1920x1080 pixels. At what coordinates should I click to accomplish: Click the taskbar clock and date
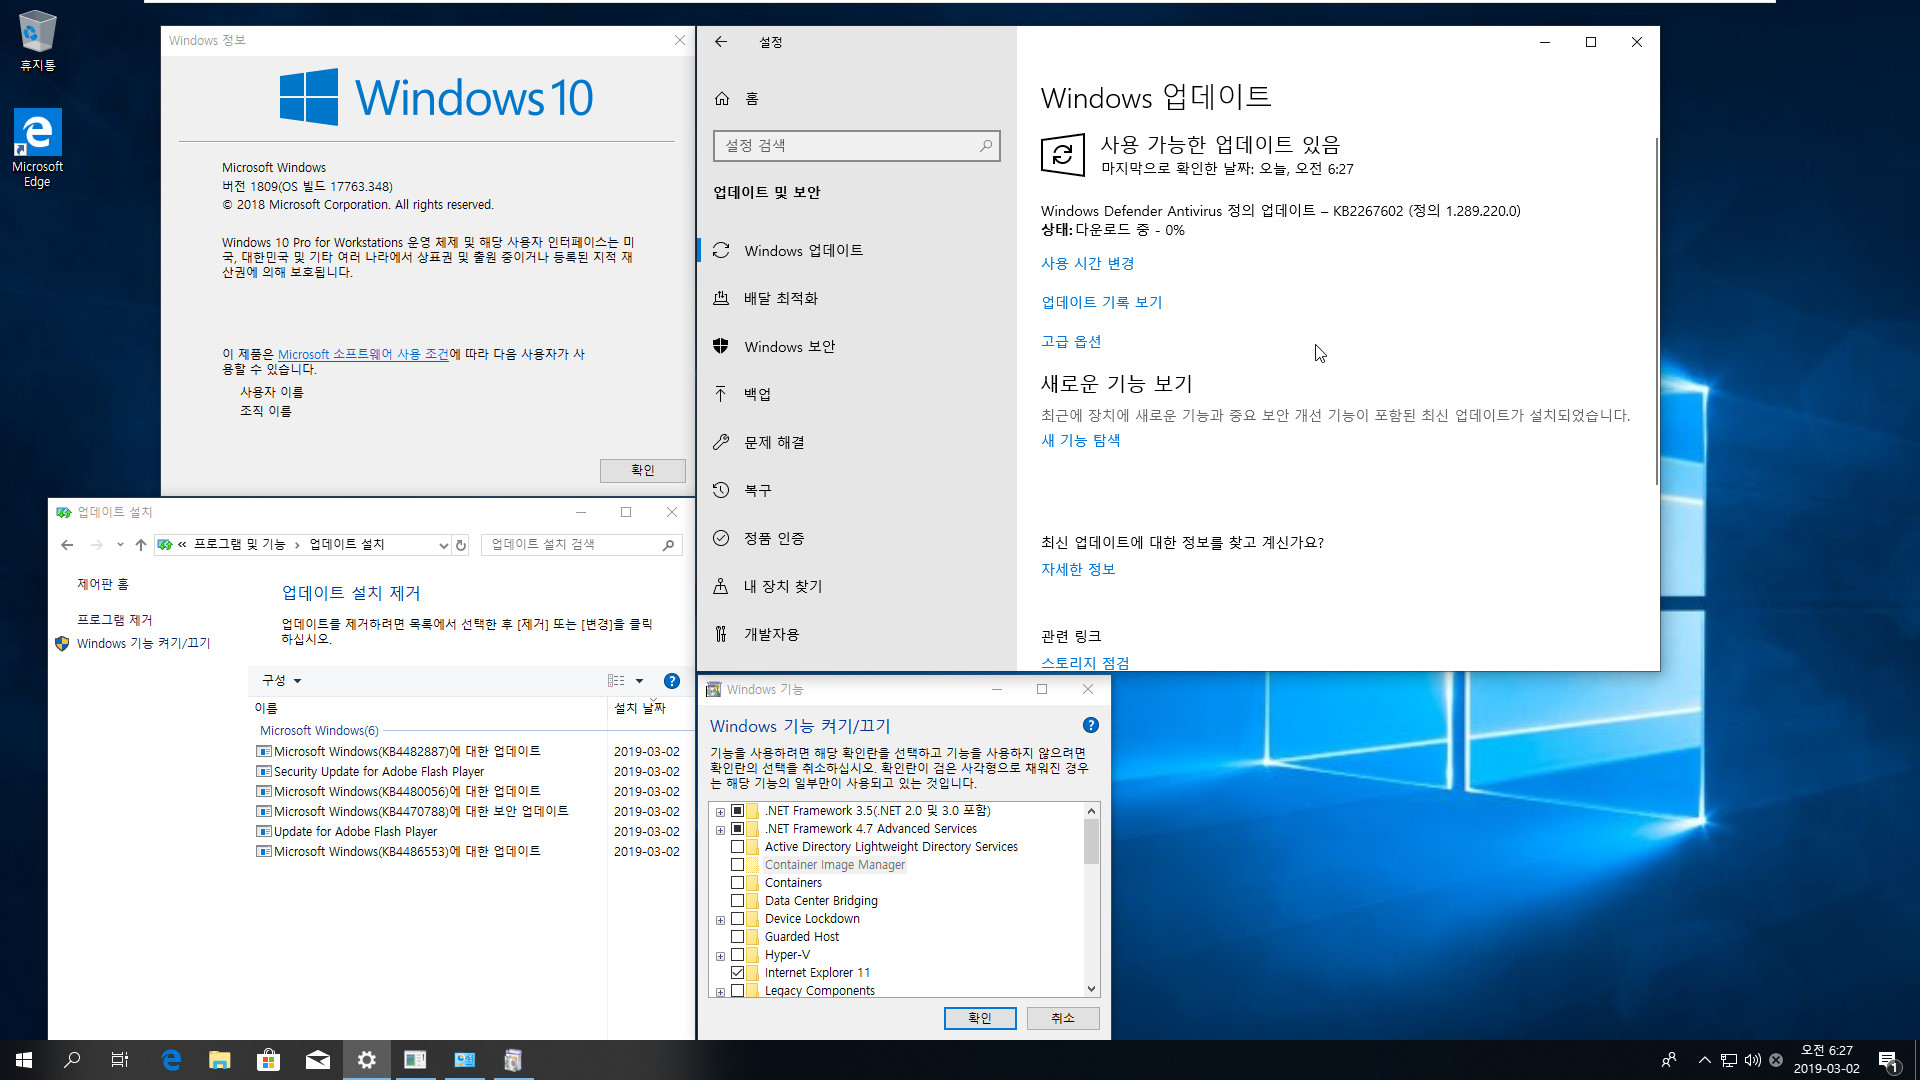click(x=1826, y=1060)
